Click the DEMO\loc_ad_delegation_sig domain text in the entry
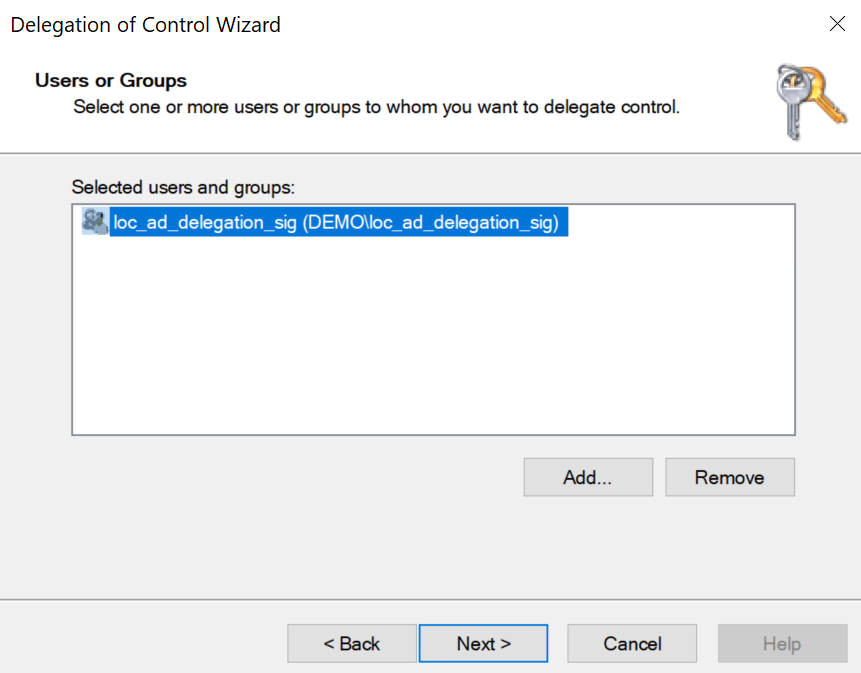The height and width of the screenshot is (673, 861). (430, 222)
